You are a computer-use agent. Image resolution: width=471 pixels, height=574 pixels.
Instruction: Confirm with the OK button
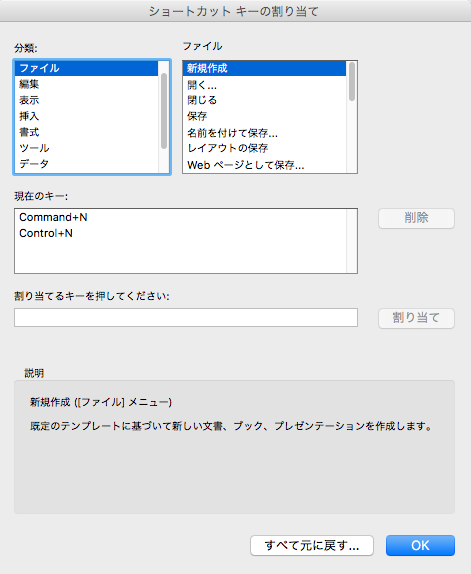click(x=420, y=545)
